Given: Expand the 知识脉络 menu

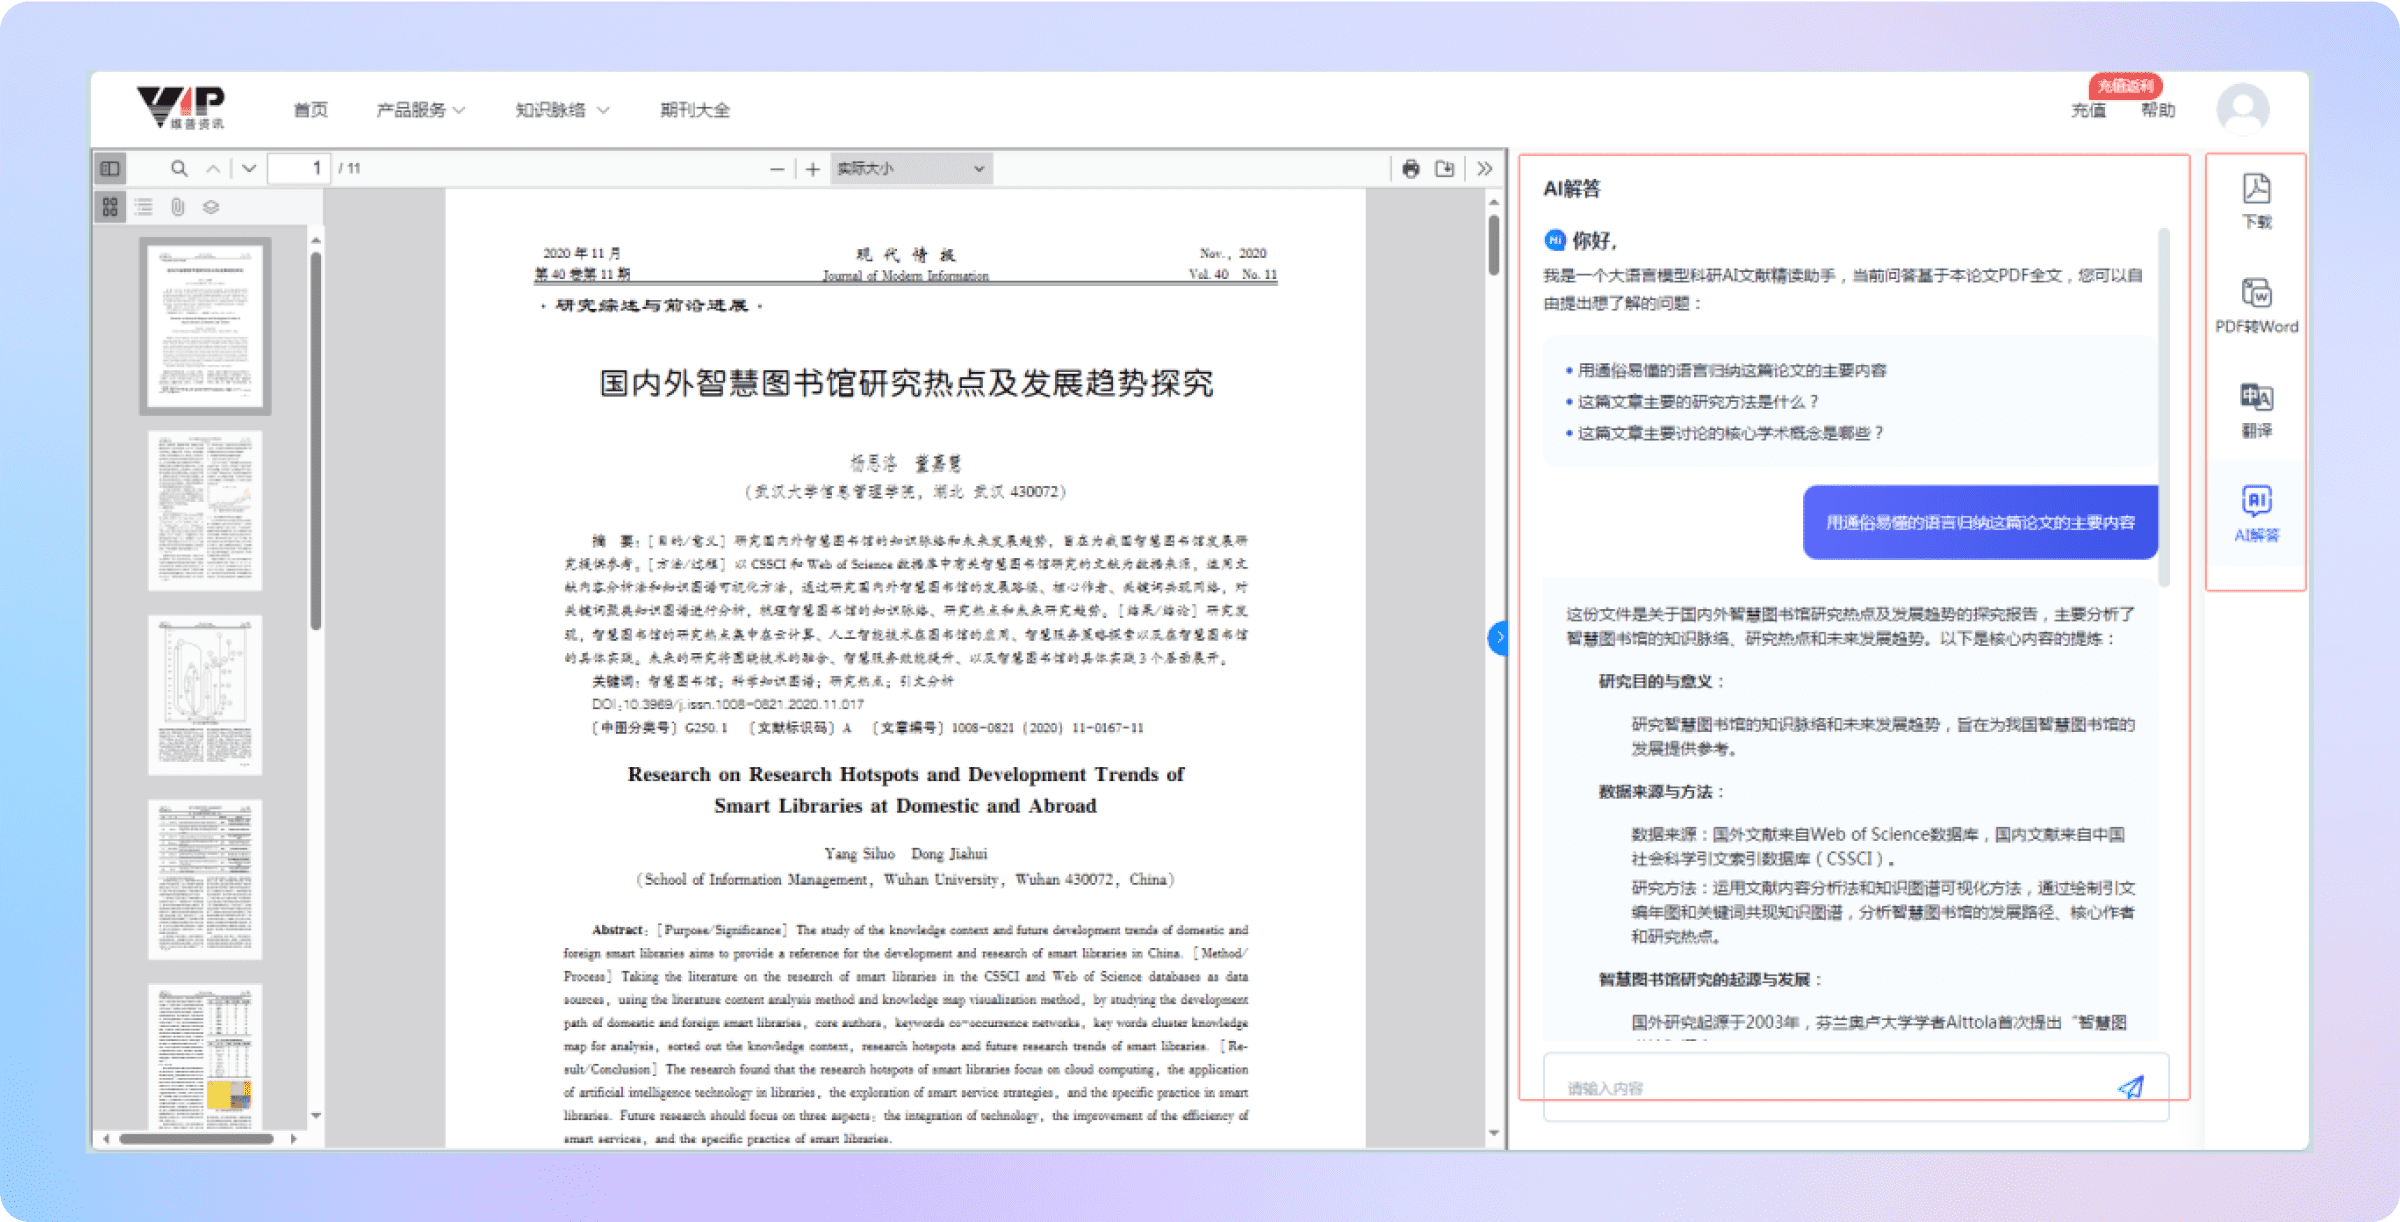Looking at the screenshot, I should (561, 110).
